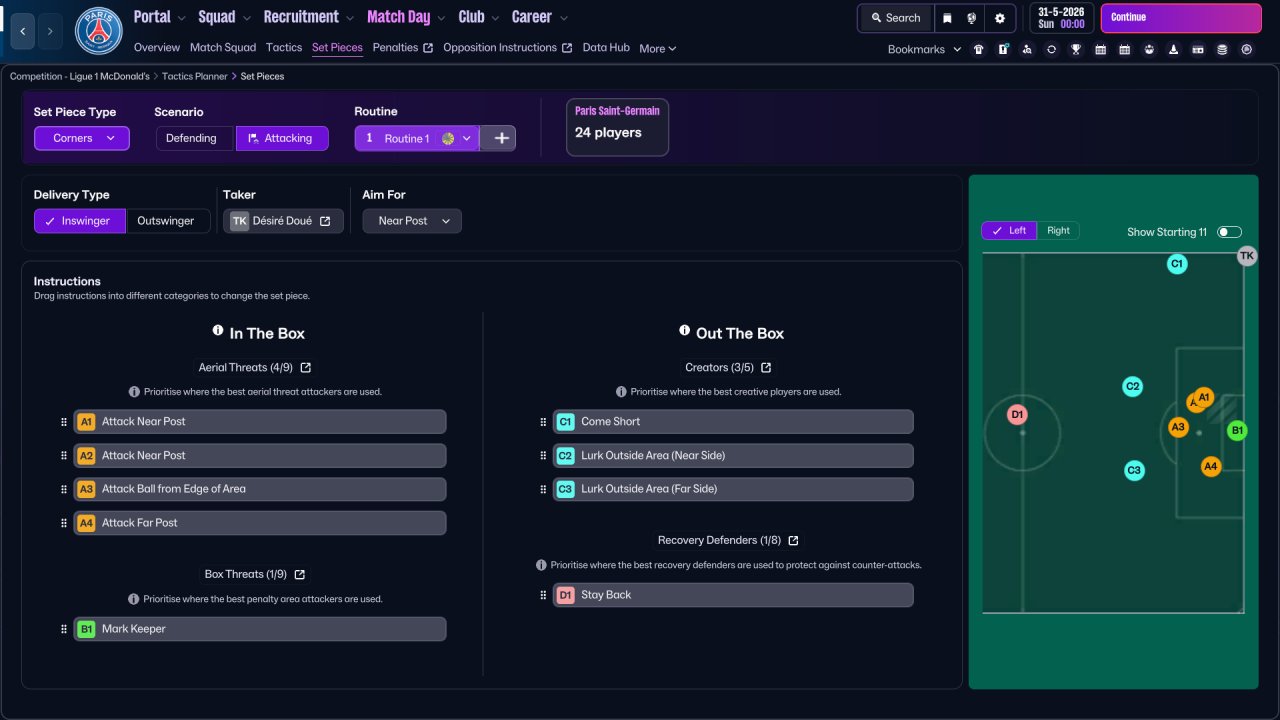Open the Paris Saint-Germain 24 players card
The height and width of the screenshot is (720, 1280).
point(617,127)
